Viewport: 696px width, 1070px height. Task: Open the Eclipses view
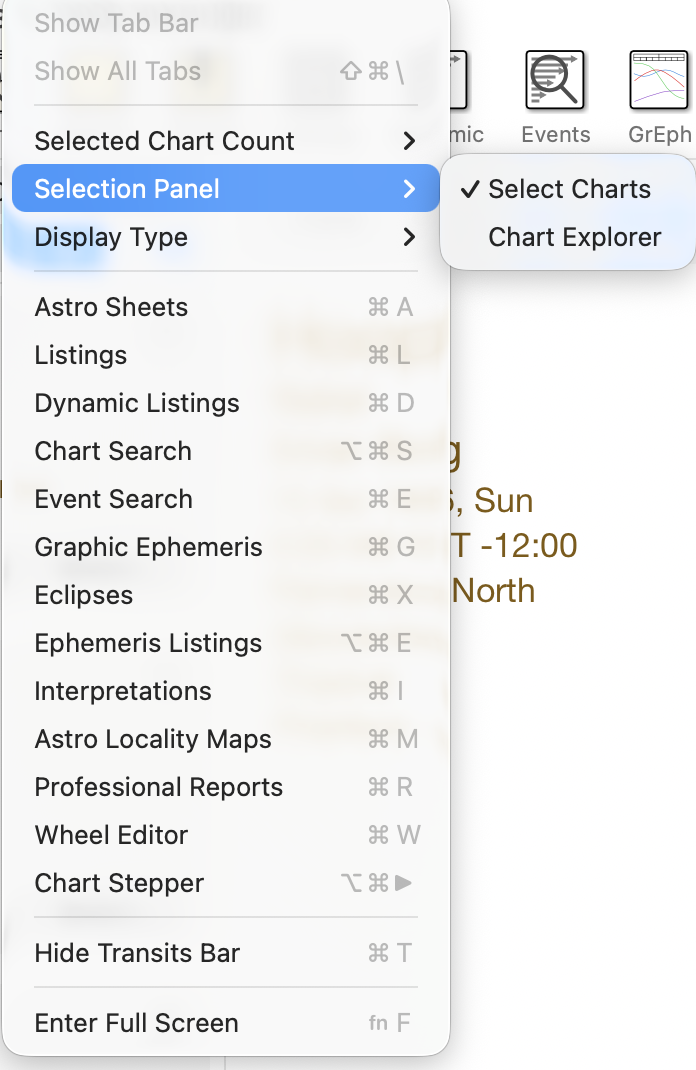83,595
